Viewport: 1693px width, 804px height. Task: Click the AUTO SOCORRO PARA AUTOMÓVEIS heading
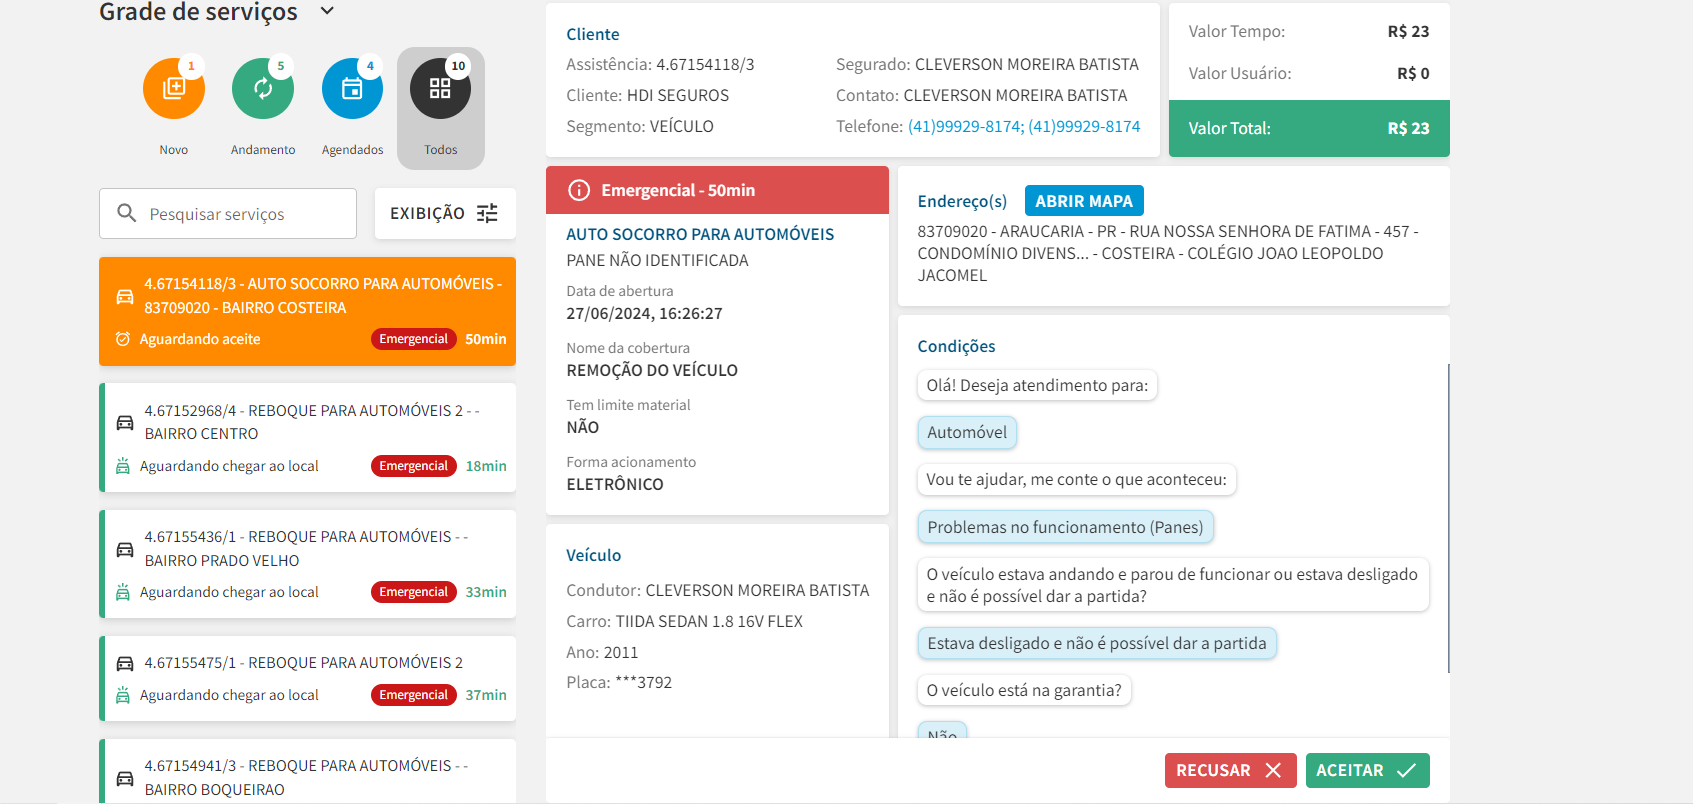700,234
